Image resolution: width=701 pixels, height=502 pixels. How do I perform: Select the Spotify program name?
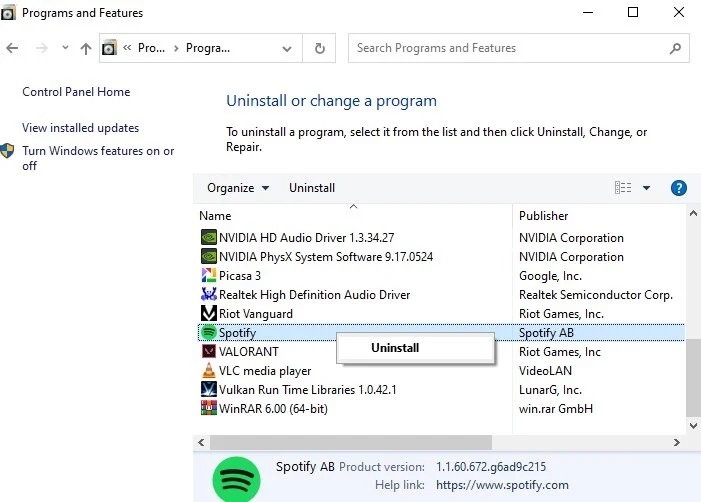click(237, 333)
